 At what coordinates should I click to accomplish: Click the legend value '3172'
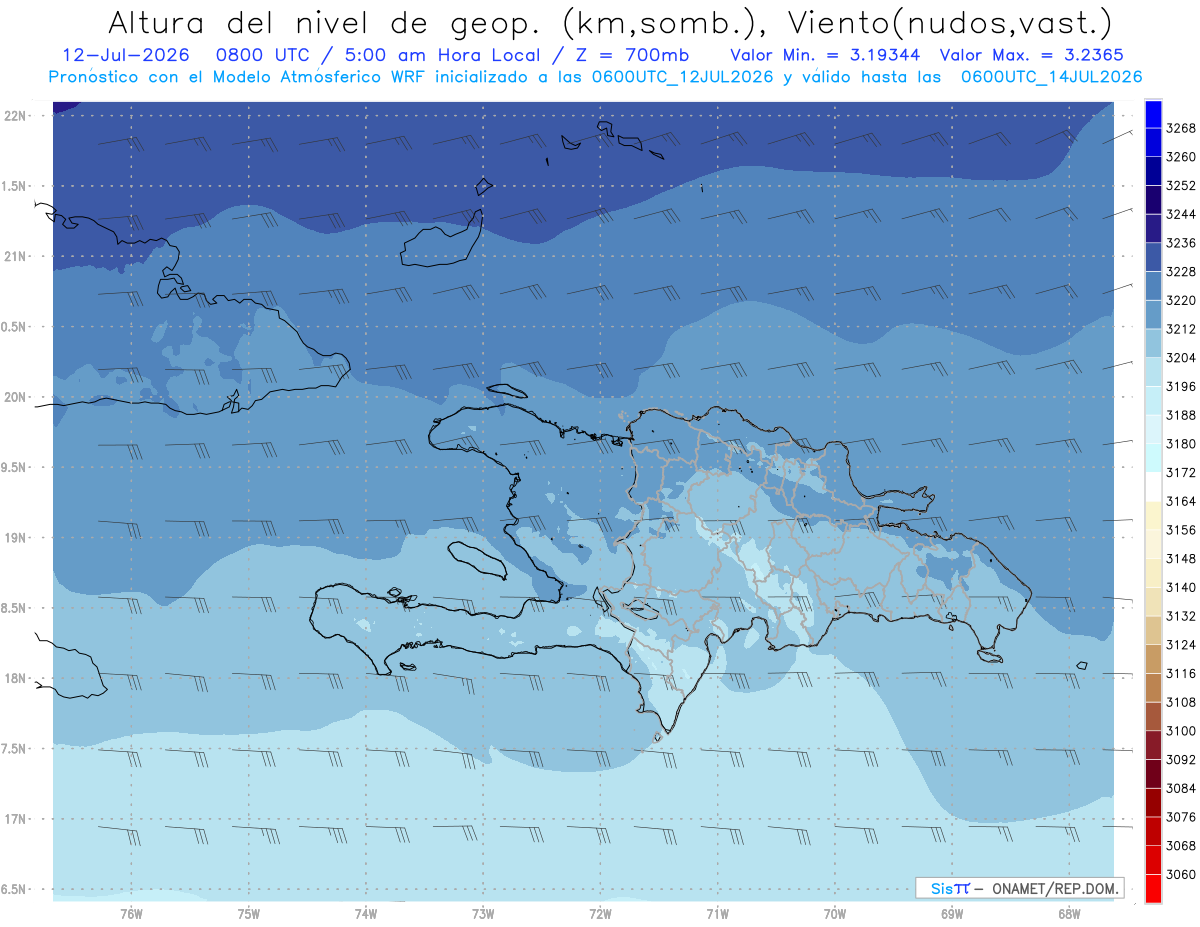coord(1181,472)
